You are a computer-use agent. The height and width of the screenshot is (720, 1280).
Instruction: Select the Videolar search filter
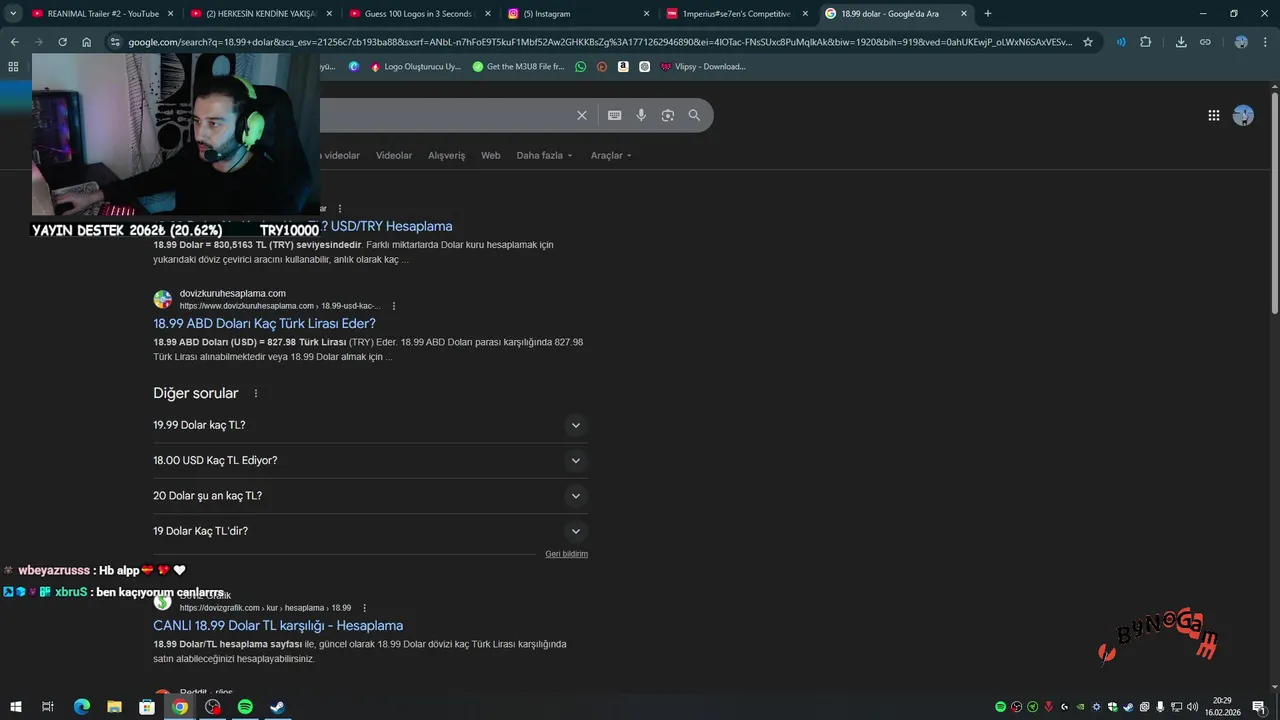click(x=394, y=155)
